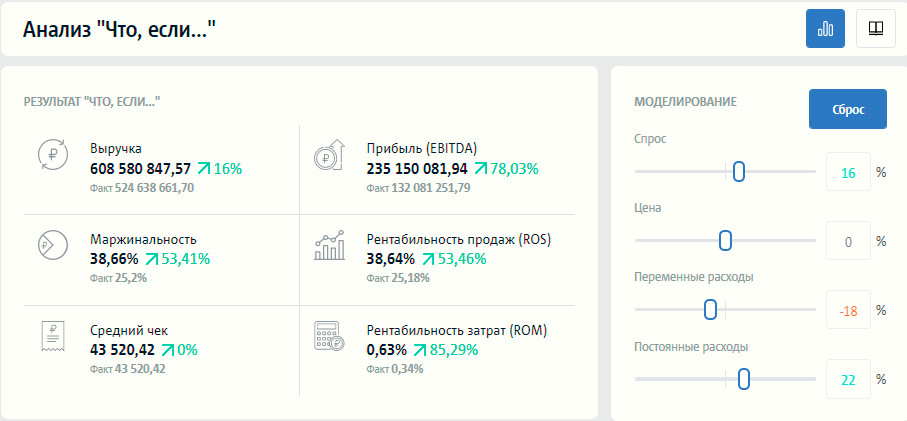907x421 pixels.
Task: Click the Спрос slider handle
Action: click(x=739, y=172)
